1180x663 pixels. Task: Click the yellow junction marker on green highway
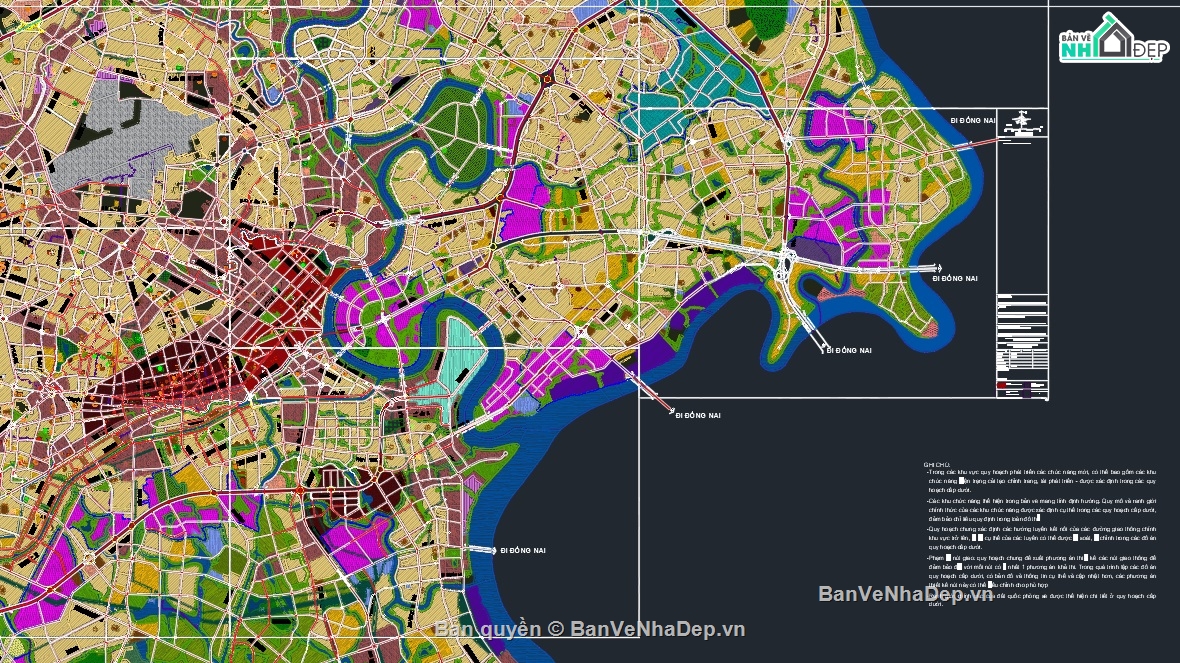pos(493,246)
